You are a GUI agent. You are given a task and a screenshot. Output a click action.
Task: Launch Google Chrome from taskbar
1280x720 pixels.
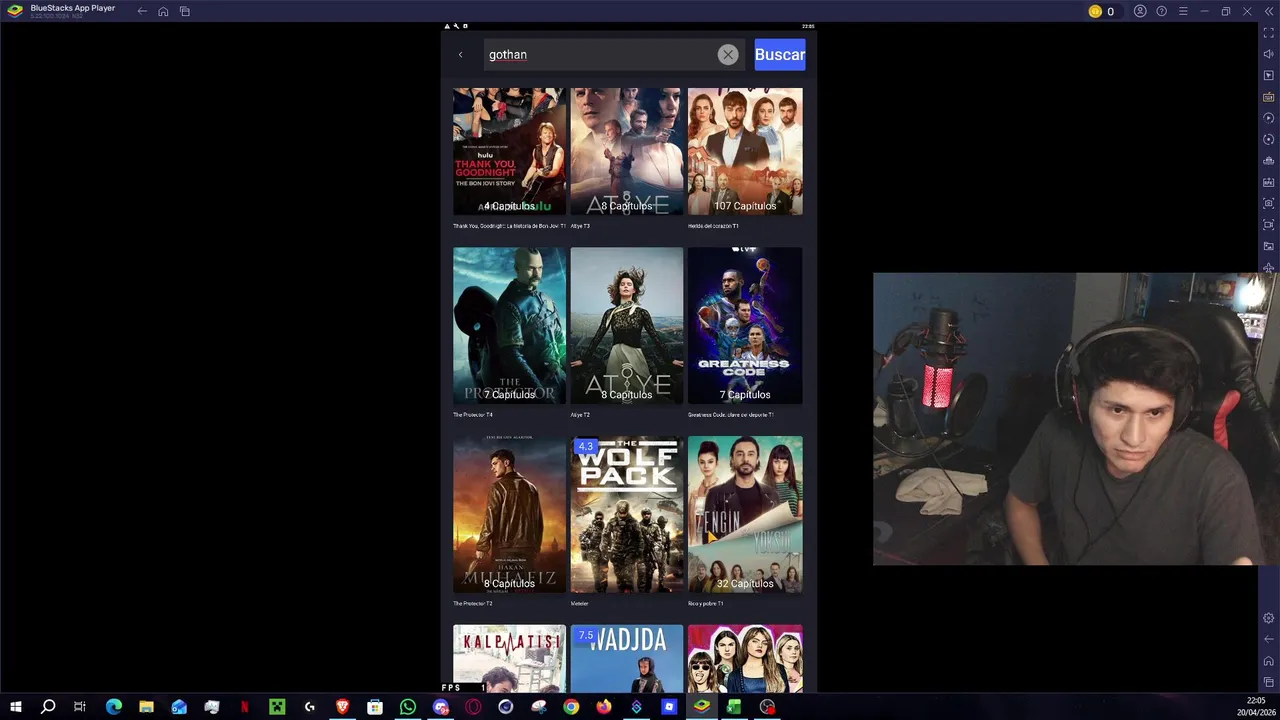pyautogui.click(x=570, y=707)
